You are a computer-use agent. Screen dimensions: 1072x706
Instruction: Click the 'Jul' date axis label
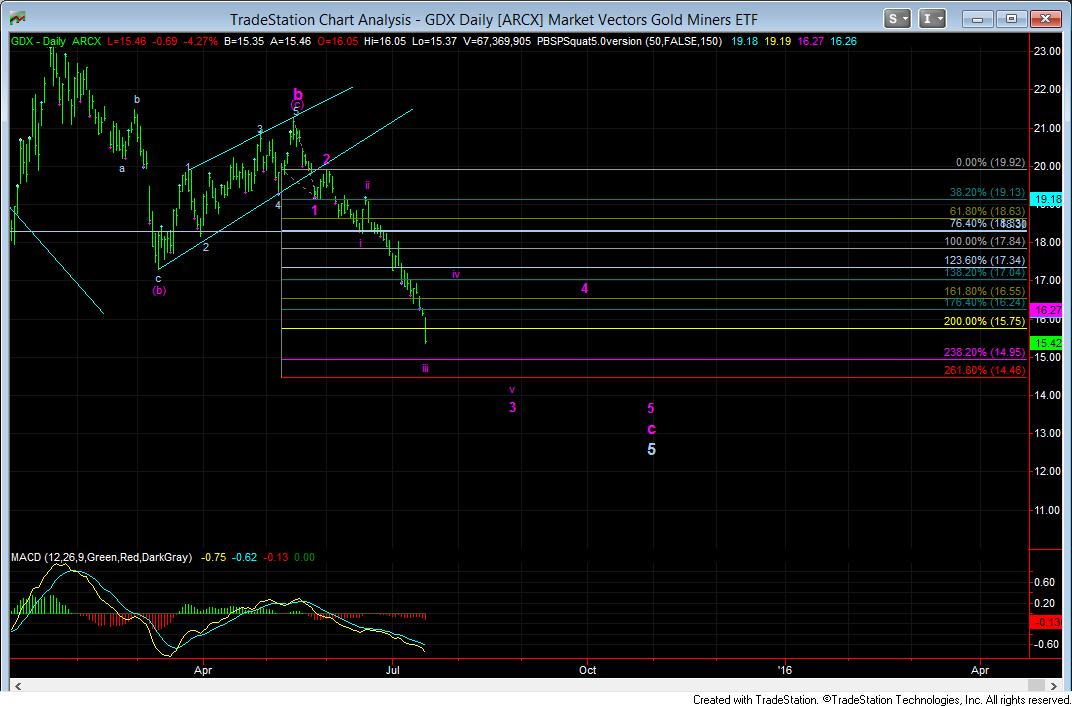pyautogui.click(x=393, y=670)
